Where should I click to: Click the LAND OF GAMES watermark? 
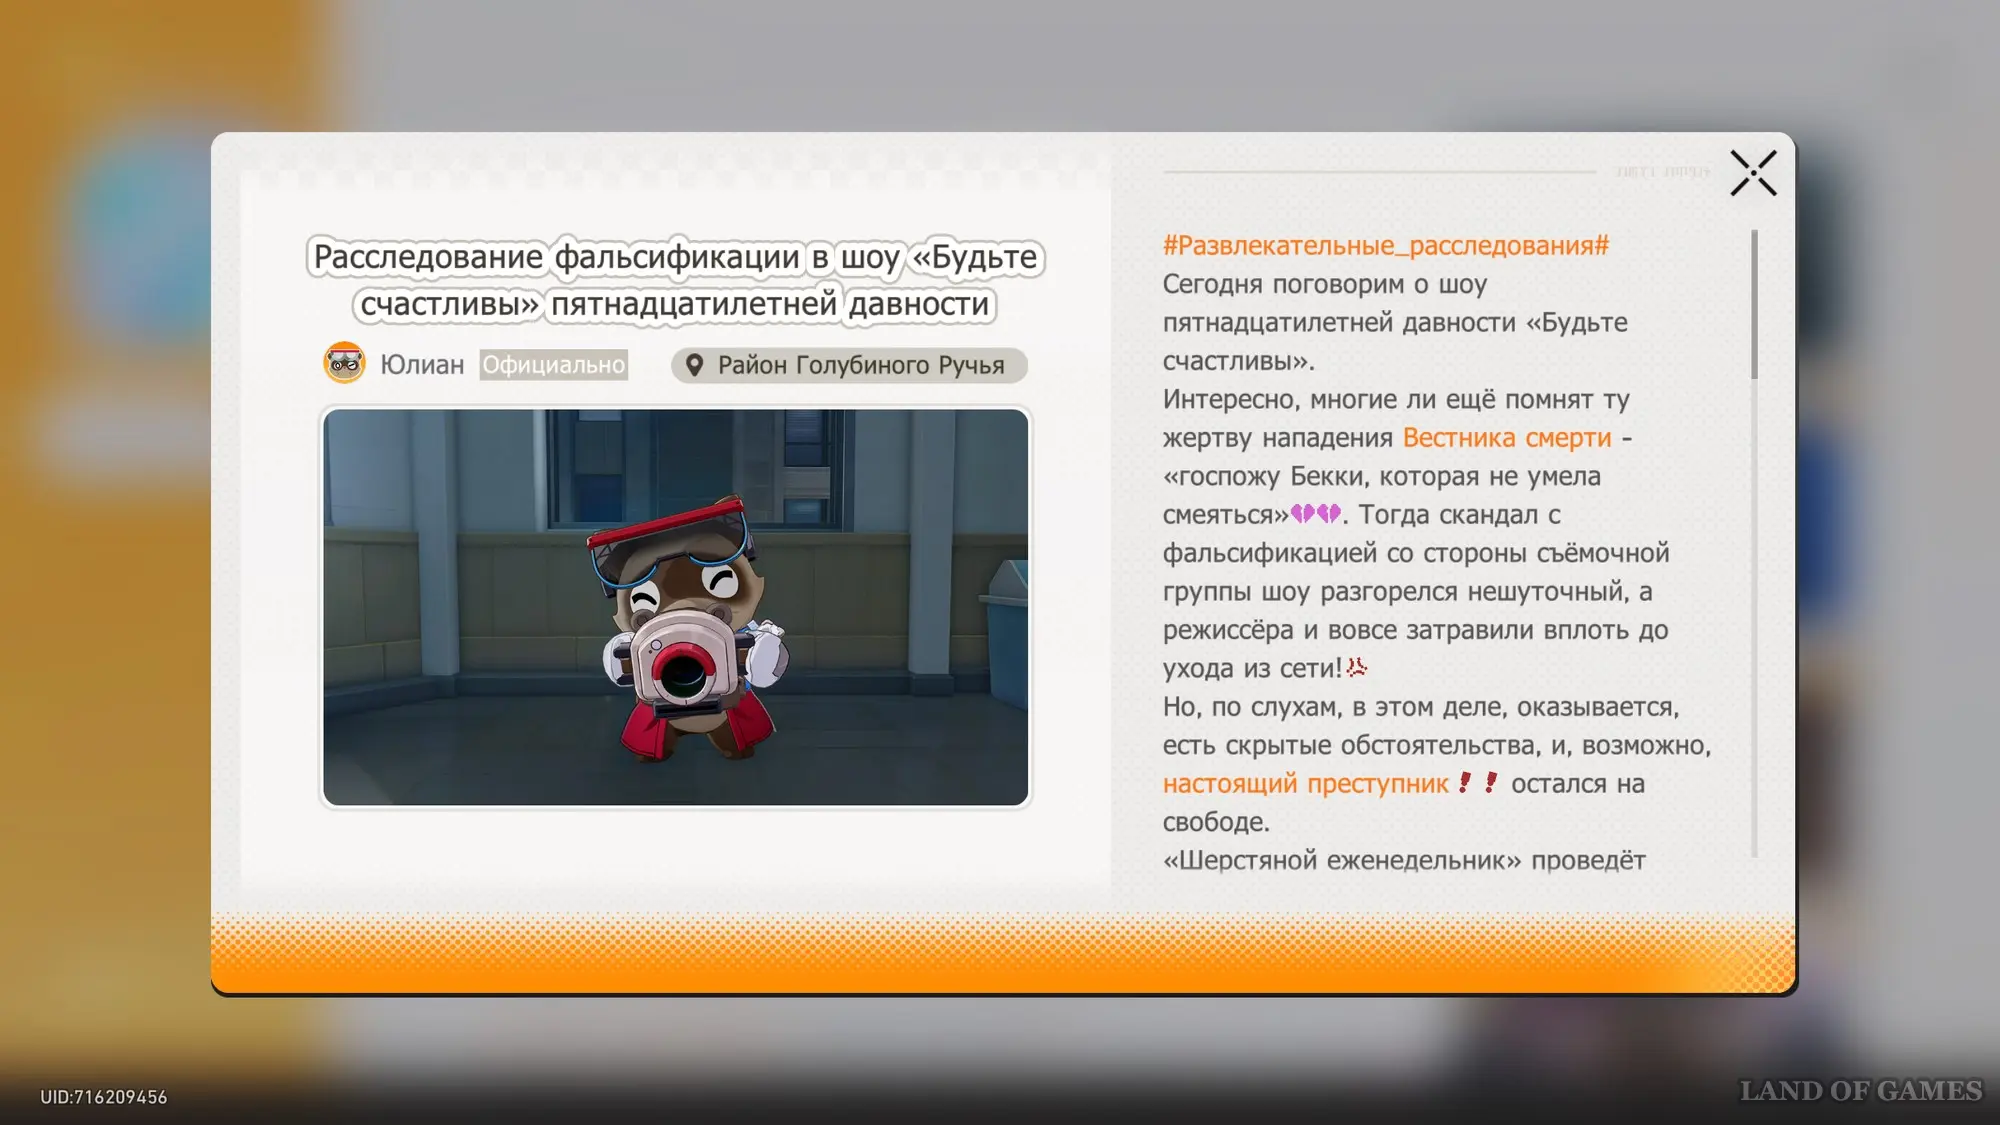(x=1860, y=1091)
